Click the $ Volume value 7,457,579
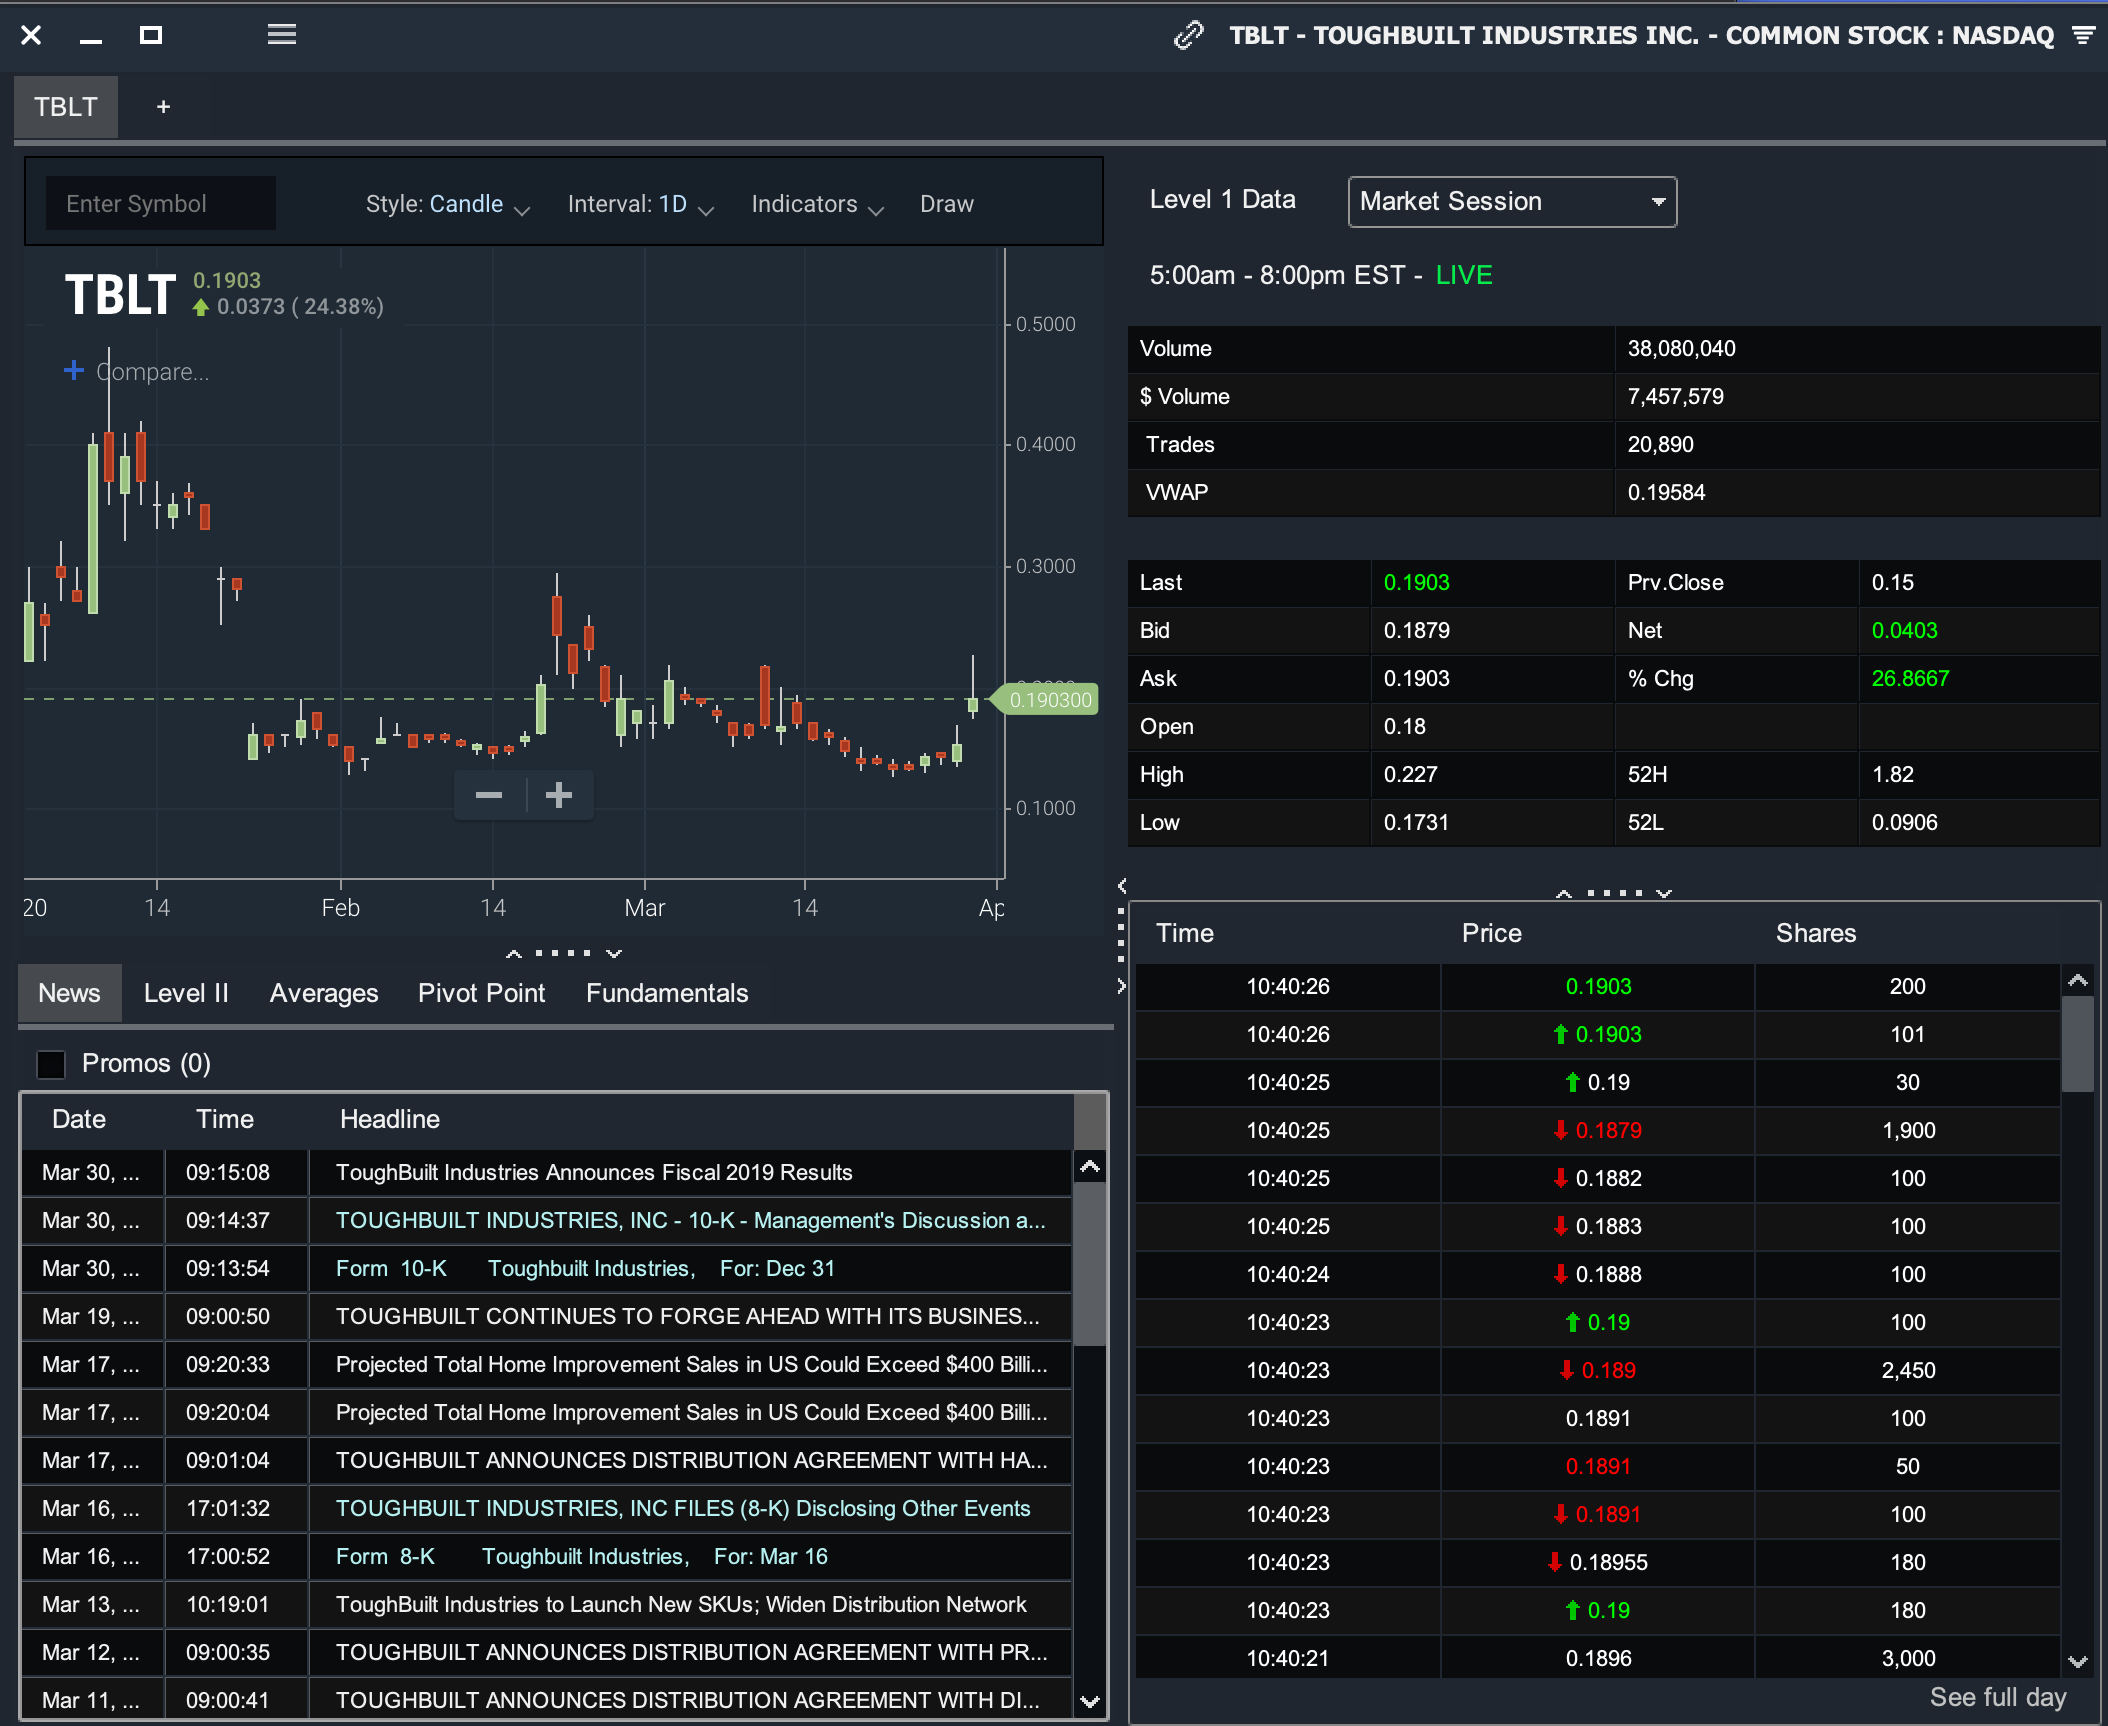Screen dimensions: 2108x1726 coord(1675,396)
